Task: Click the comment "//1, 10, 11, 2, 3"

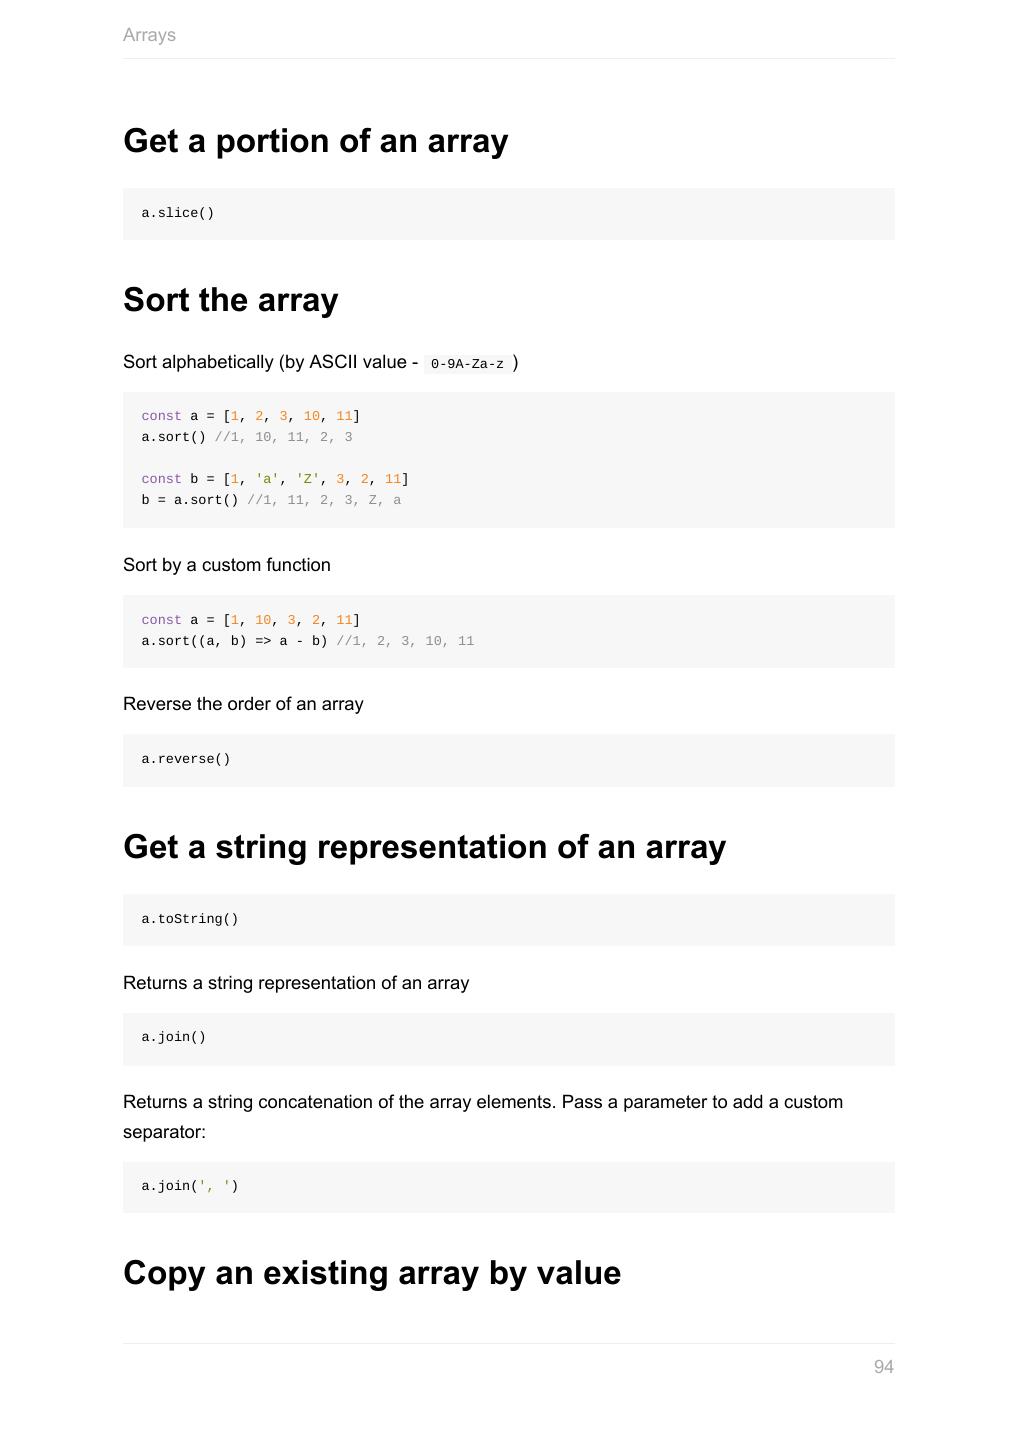Action: [283, 437]
